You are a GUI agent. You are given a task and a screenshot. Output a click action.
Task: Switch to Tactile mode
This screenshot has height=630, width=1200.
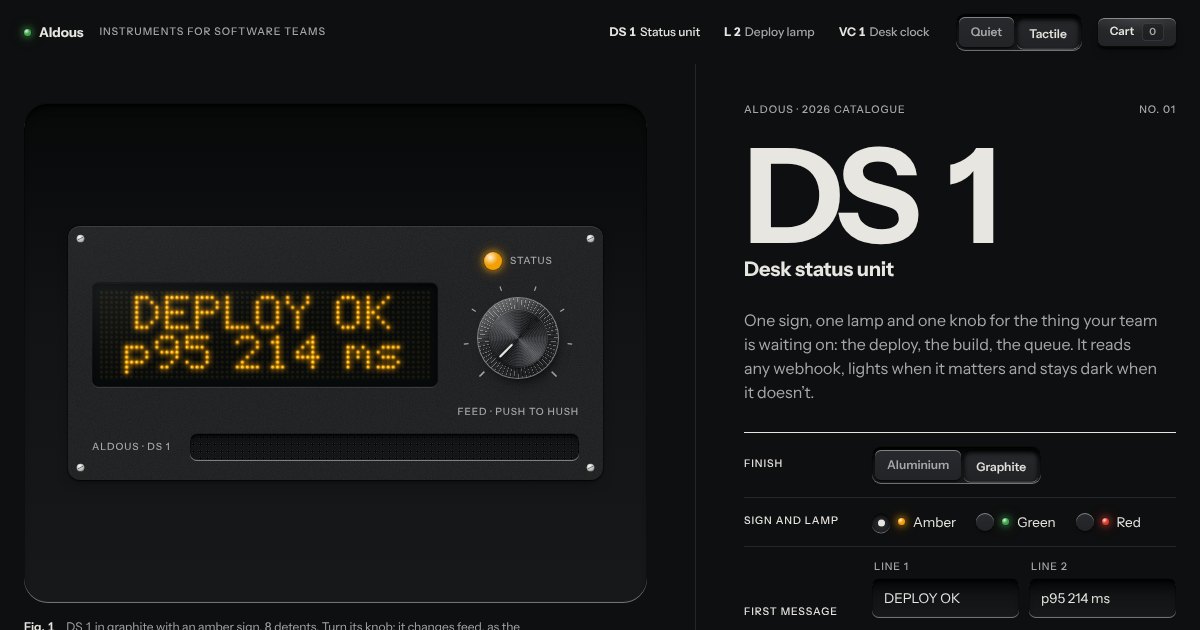coord(1048,33)
